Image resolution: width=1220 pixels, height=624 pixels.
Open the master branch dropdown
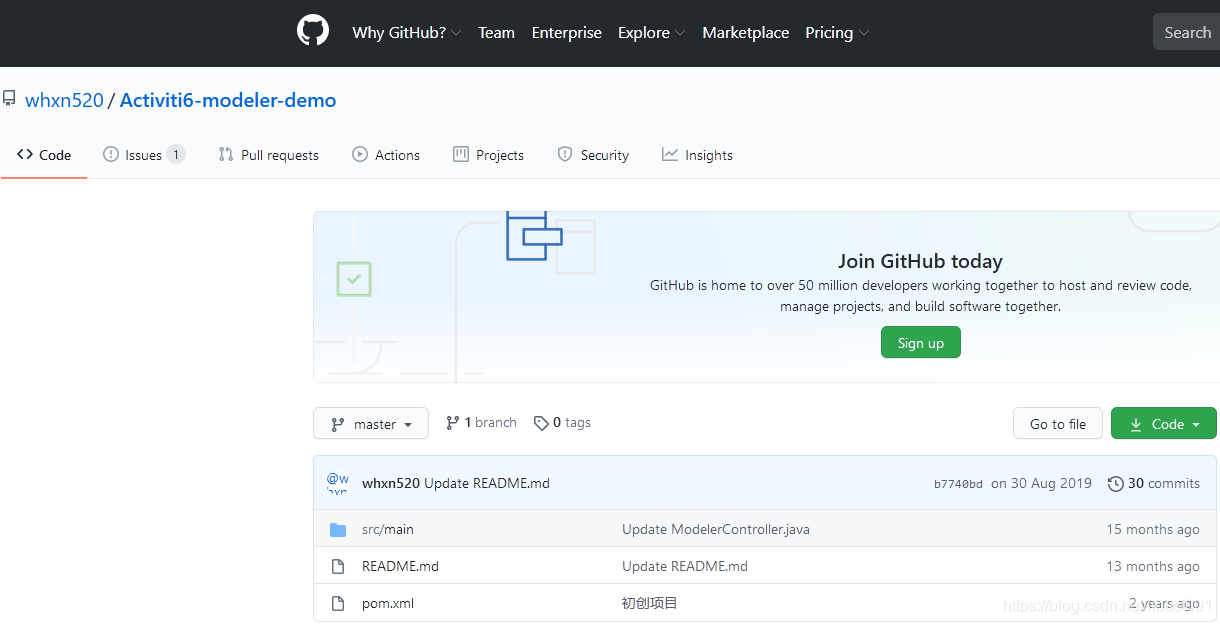[371, 423]
